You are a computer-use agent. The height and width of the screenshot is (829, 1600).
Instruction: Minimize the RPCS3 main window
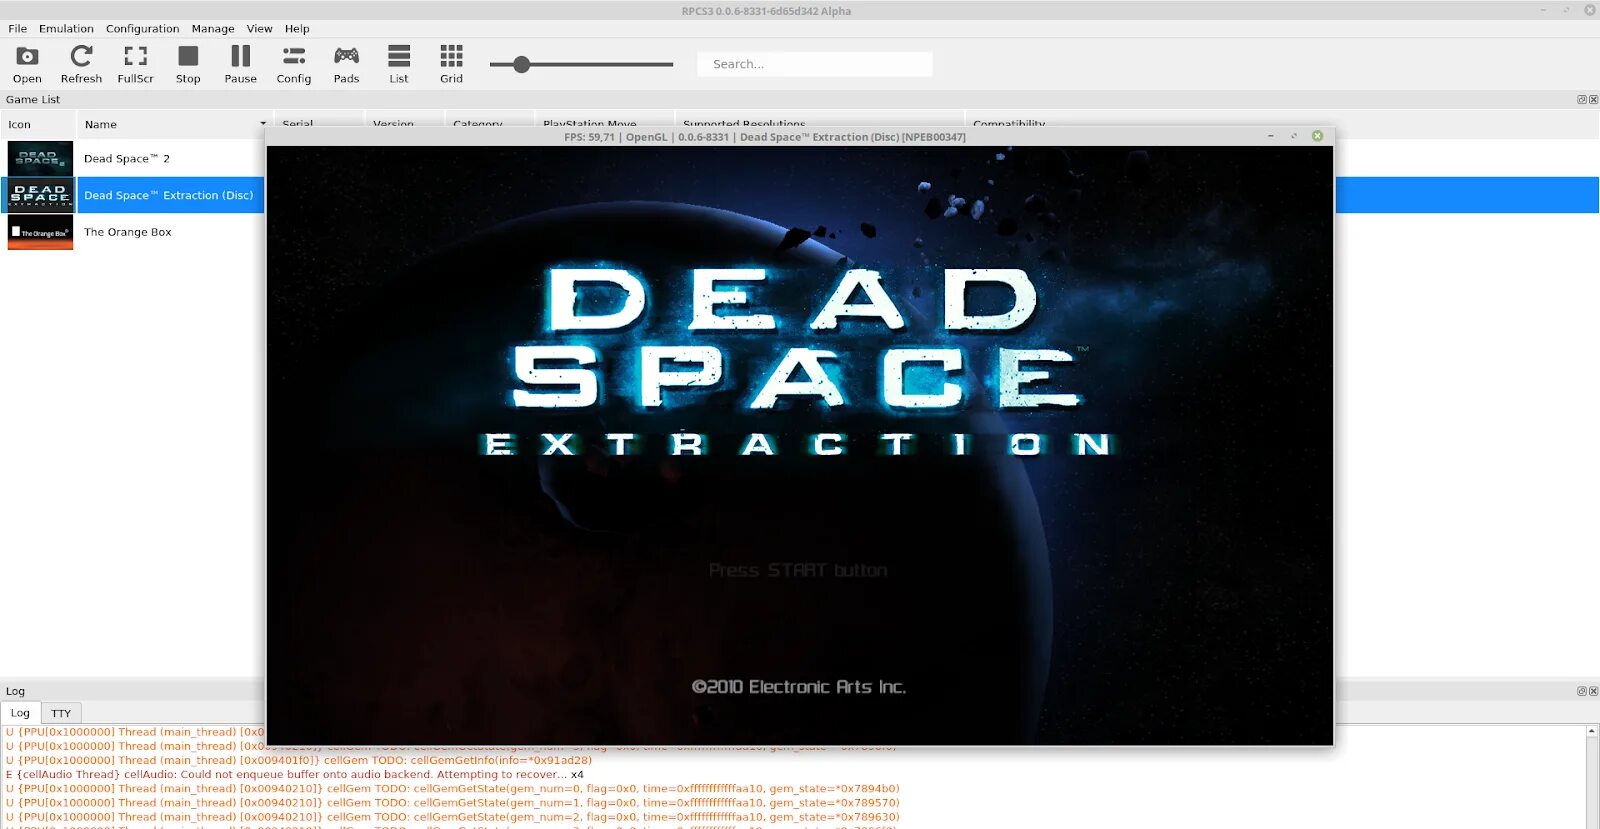point(1543,10)
